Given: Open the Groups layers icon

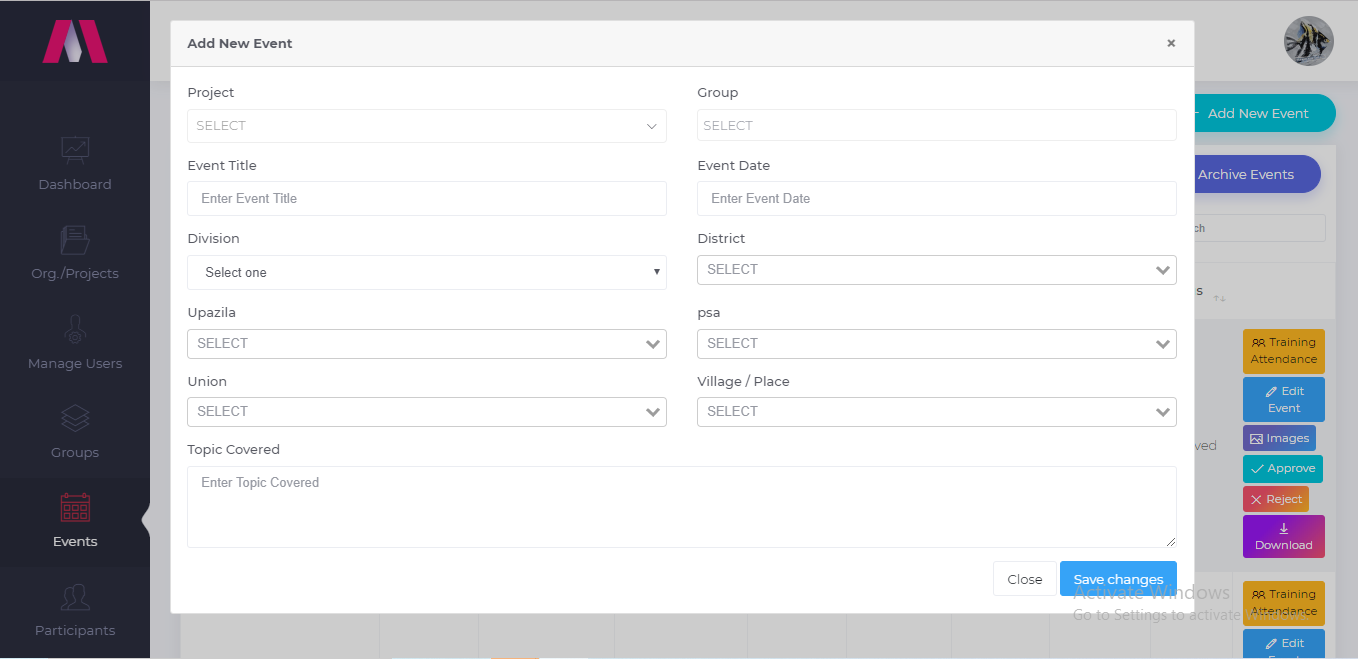Looking at the screenshot, I should (75, 418).
